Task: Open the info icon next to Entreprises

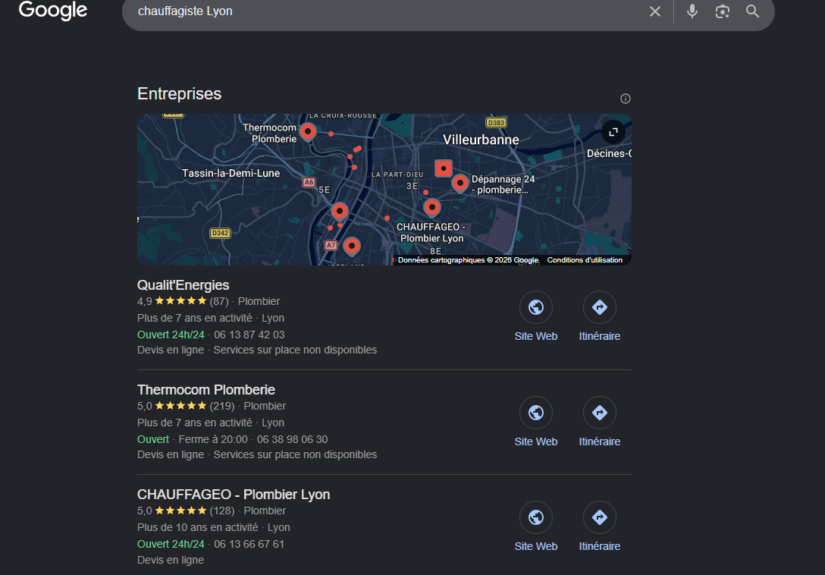Action: (x=625, y=98)
